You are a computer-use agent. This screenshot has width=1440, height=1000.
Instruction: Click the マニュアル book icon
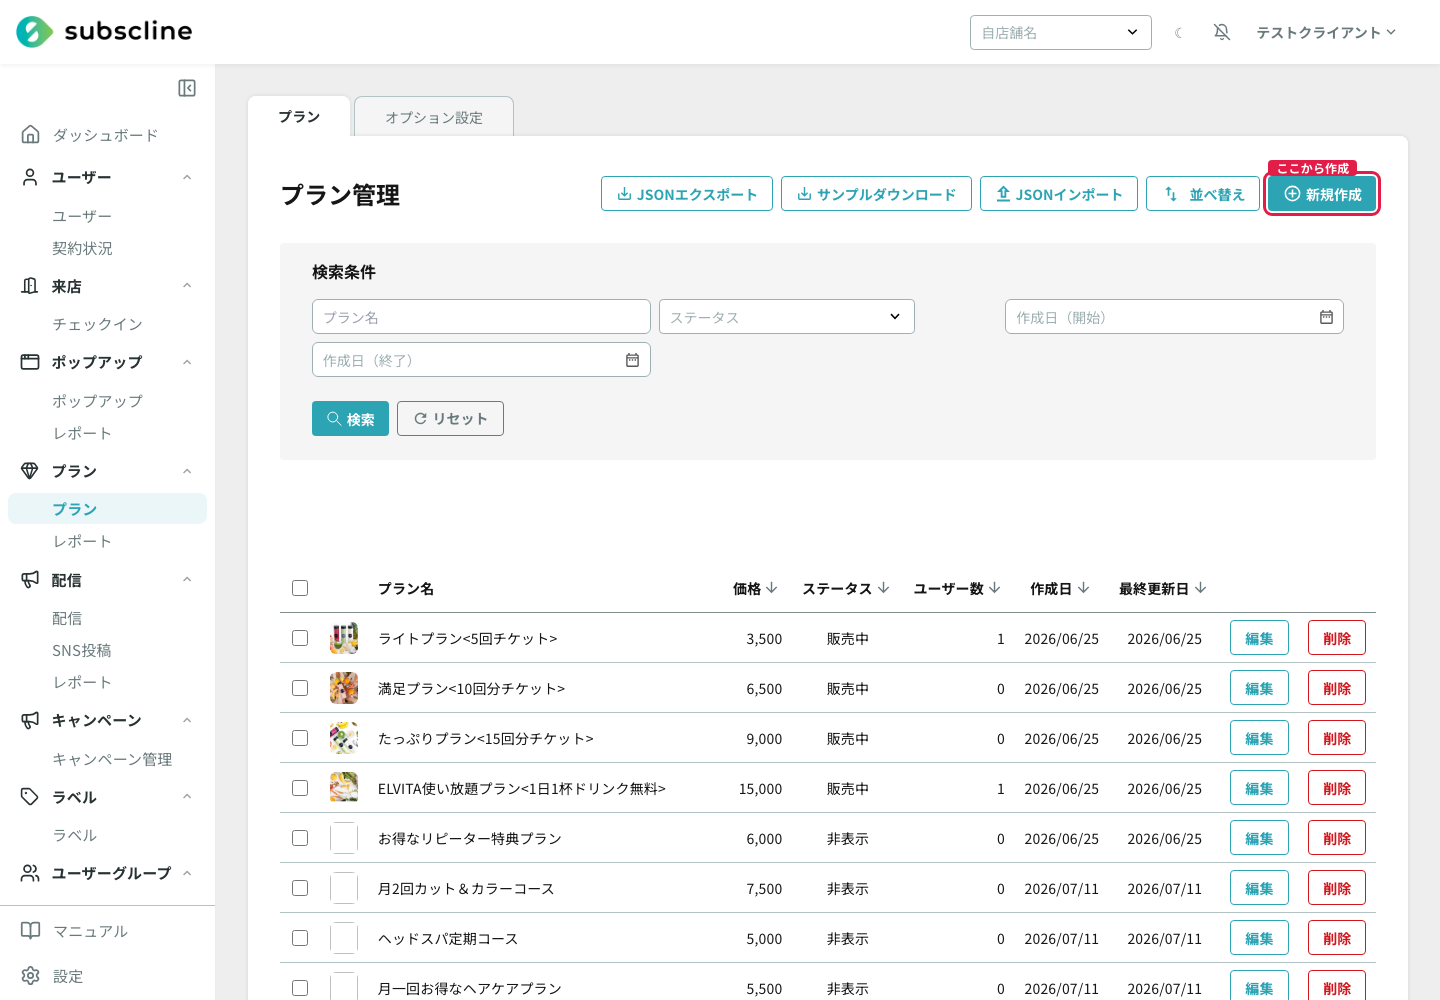click(x=31, y=931)
